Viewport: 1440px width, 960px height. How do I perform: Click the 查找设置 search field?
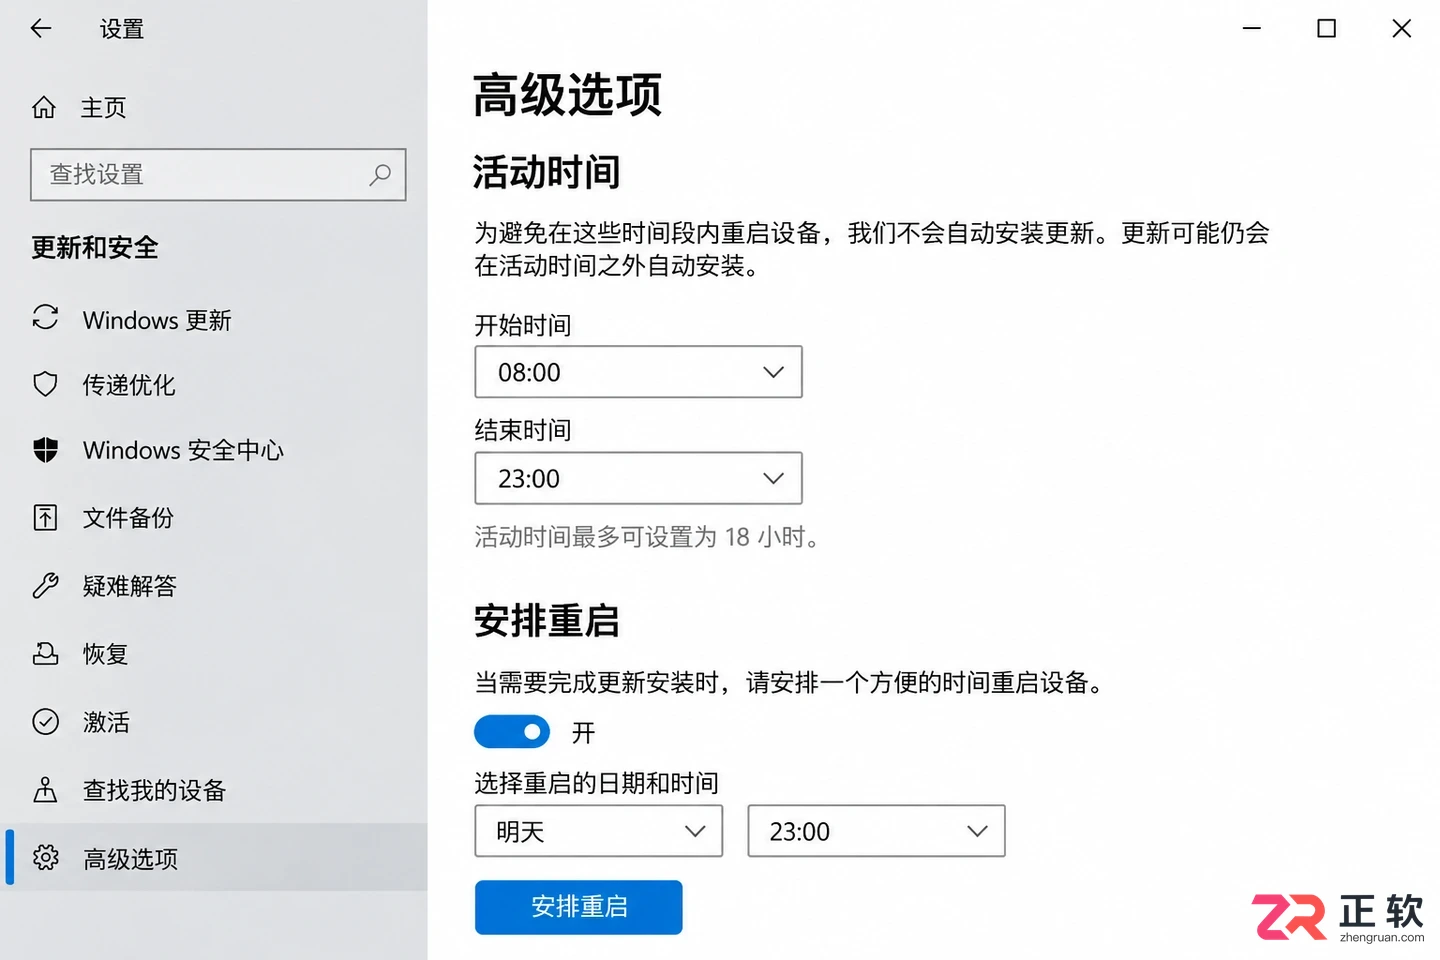coord(218,175)
